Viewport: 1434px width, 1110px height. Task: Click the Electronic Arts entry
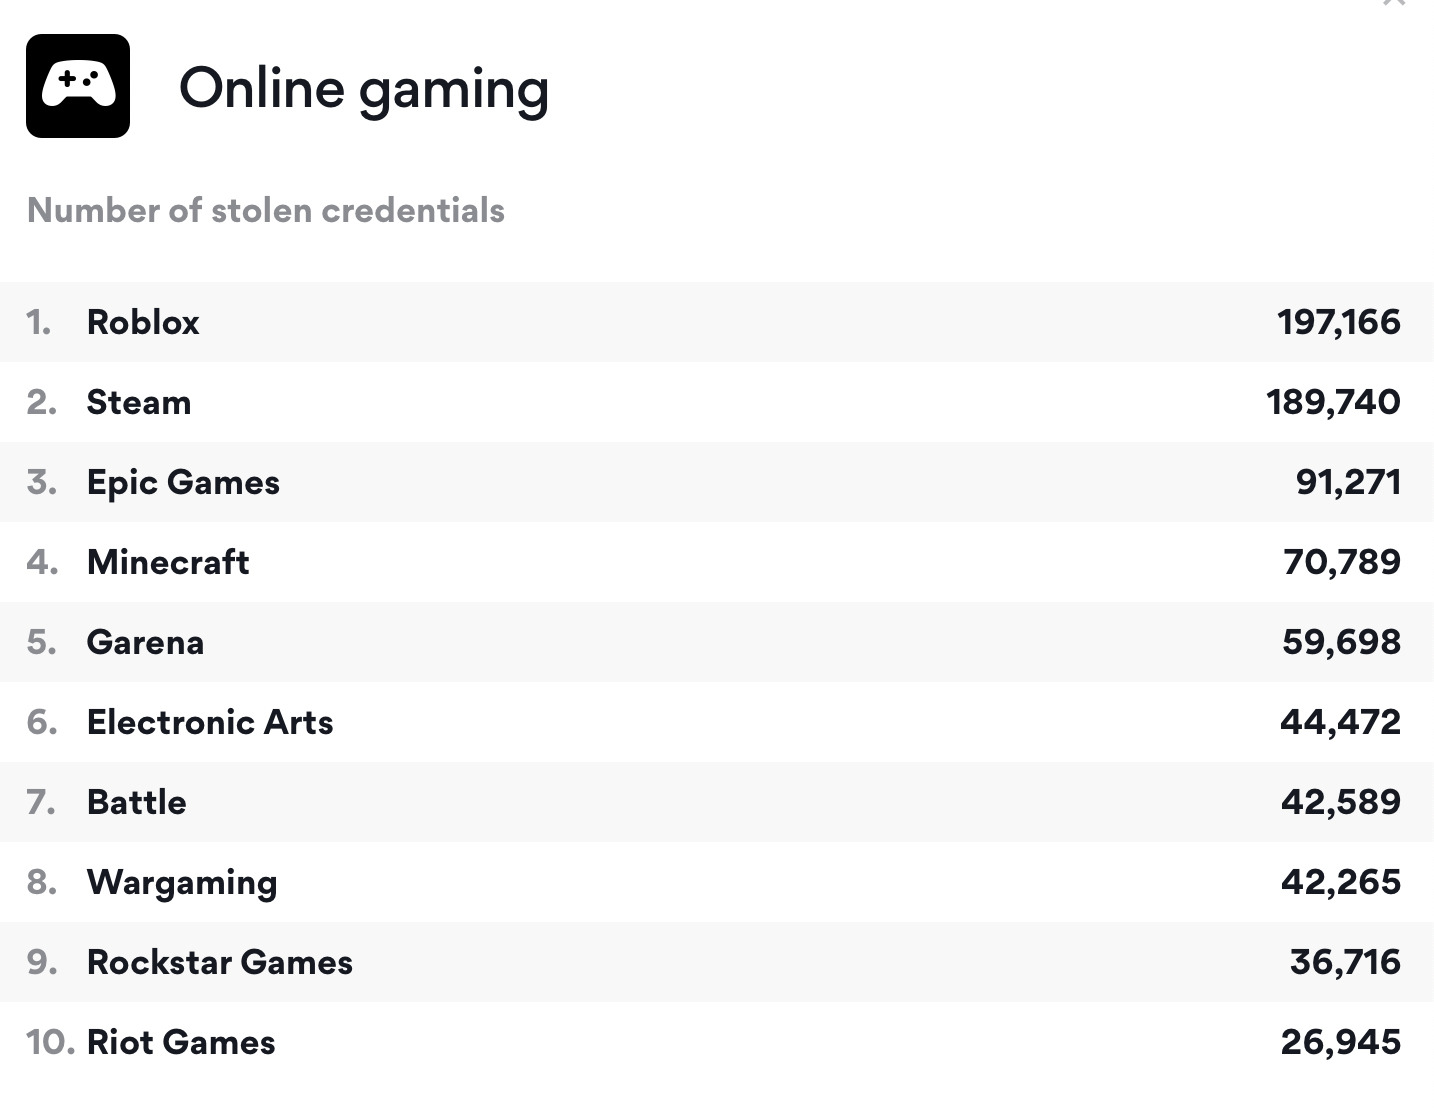(x=210, y=722)
